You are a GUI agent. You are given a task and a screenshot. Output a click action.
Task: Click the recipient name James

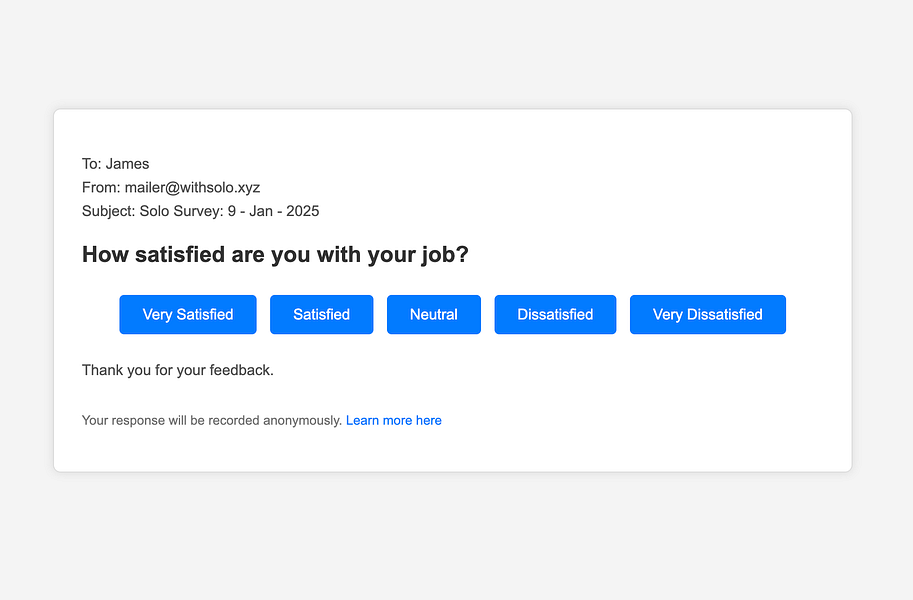pos(127,164)
